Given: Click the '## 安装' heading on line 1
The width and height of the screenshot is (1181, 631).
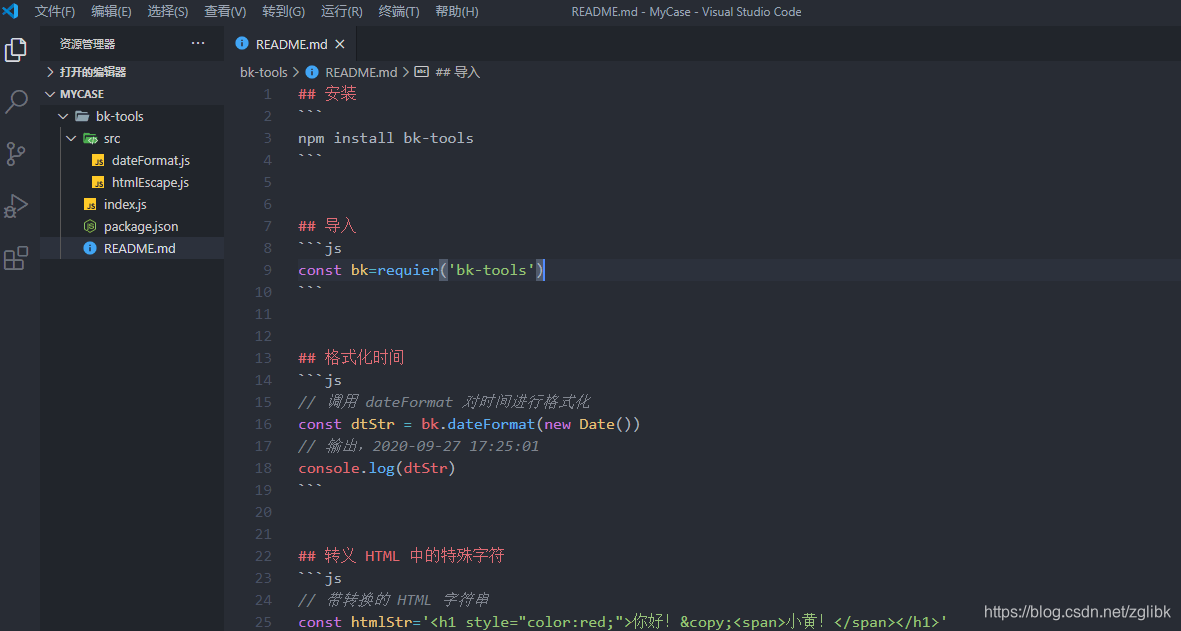Looking at the screenshot, I should 328,93.
